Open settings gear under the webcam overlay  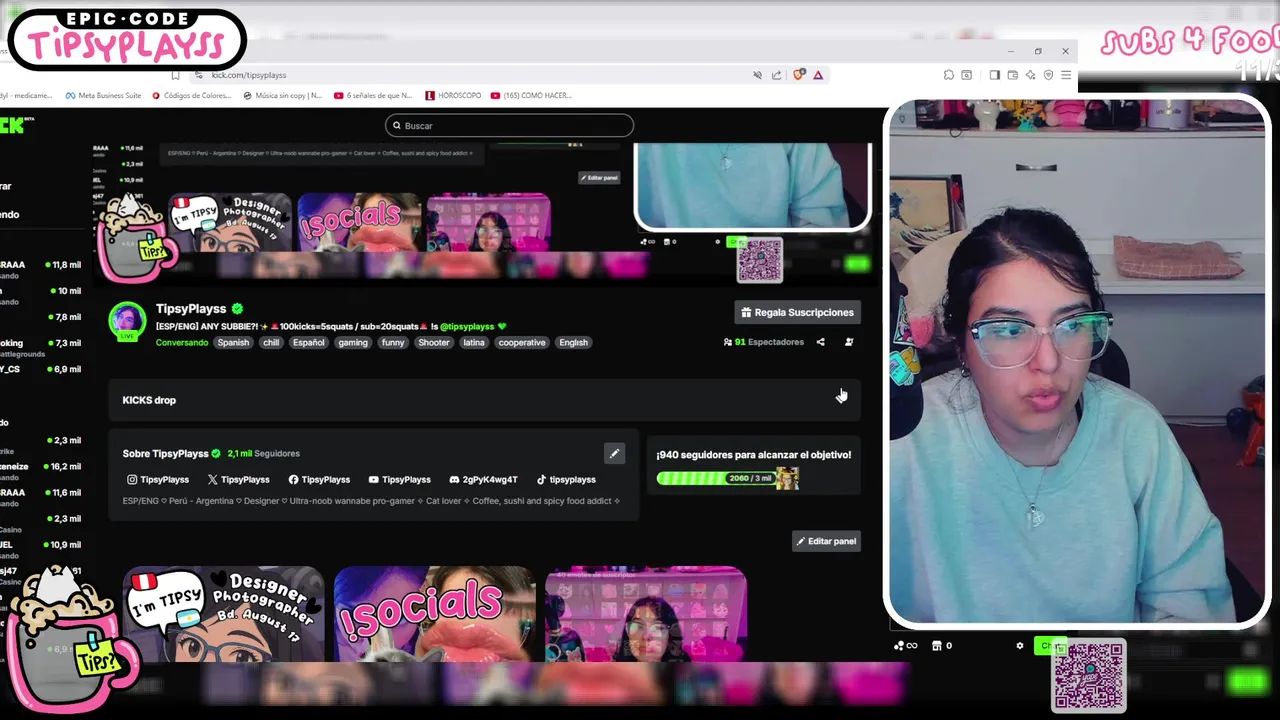click(x=1020, y=646)
